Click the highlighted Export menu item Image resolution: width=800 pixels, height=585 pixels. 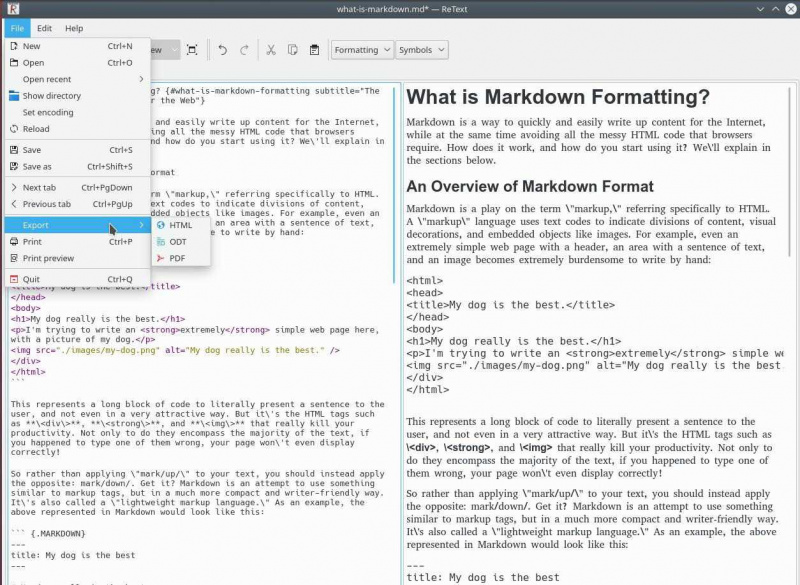coord(78,225)
